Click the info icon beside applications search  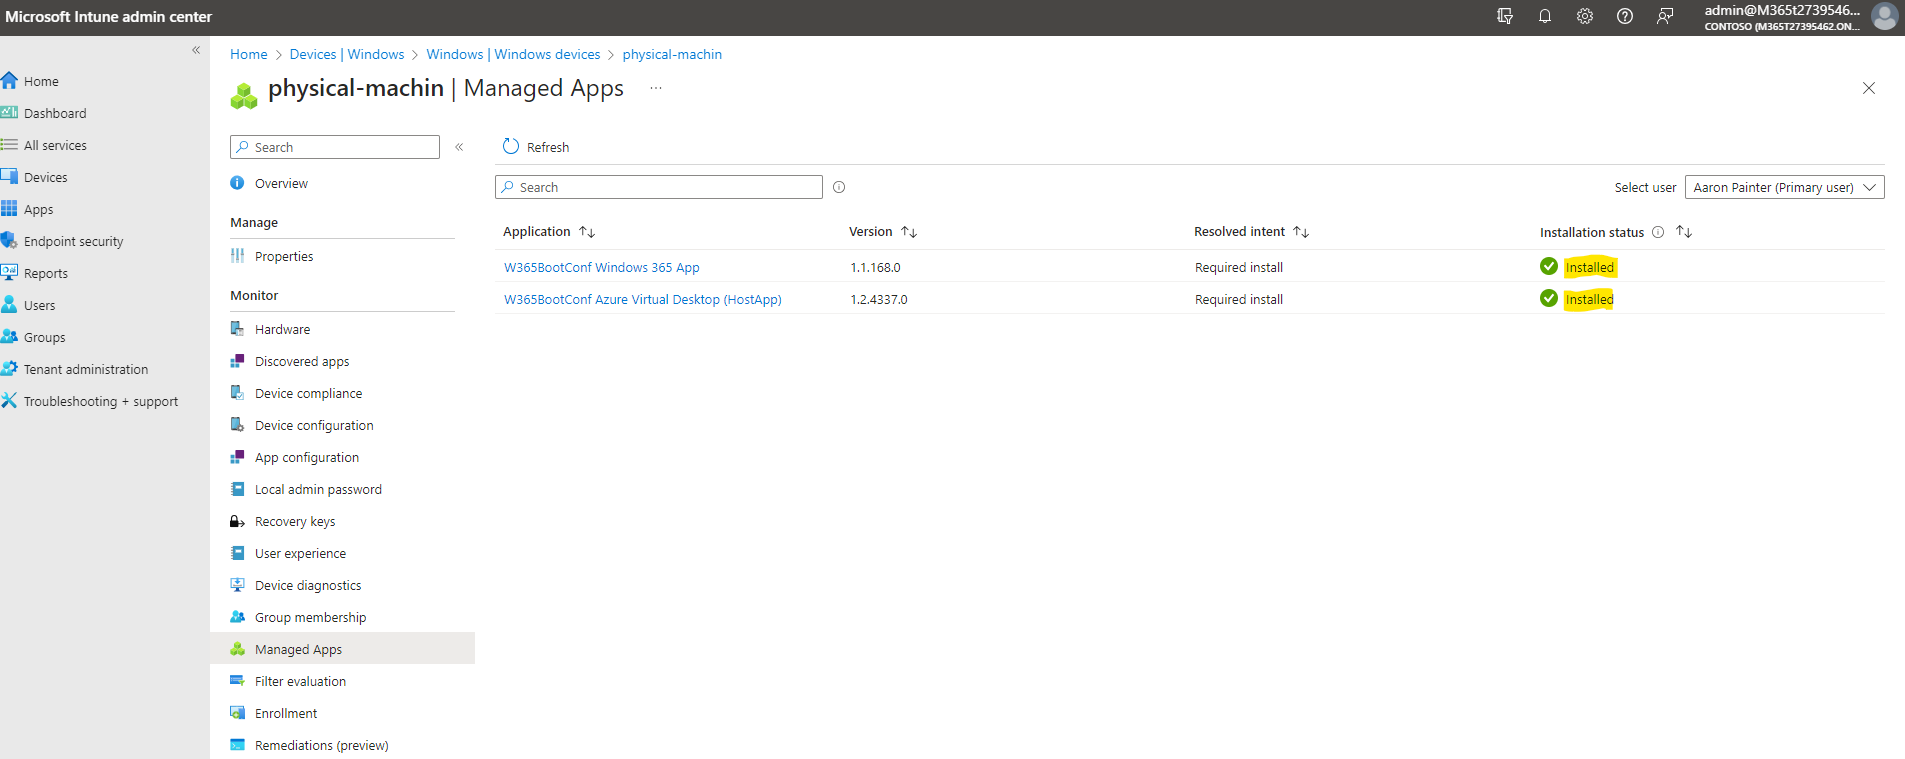point(839,187)
